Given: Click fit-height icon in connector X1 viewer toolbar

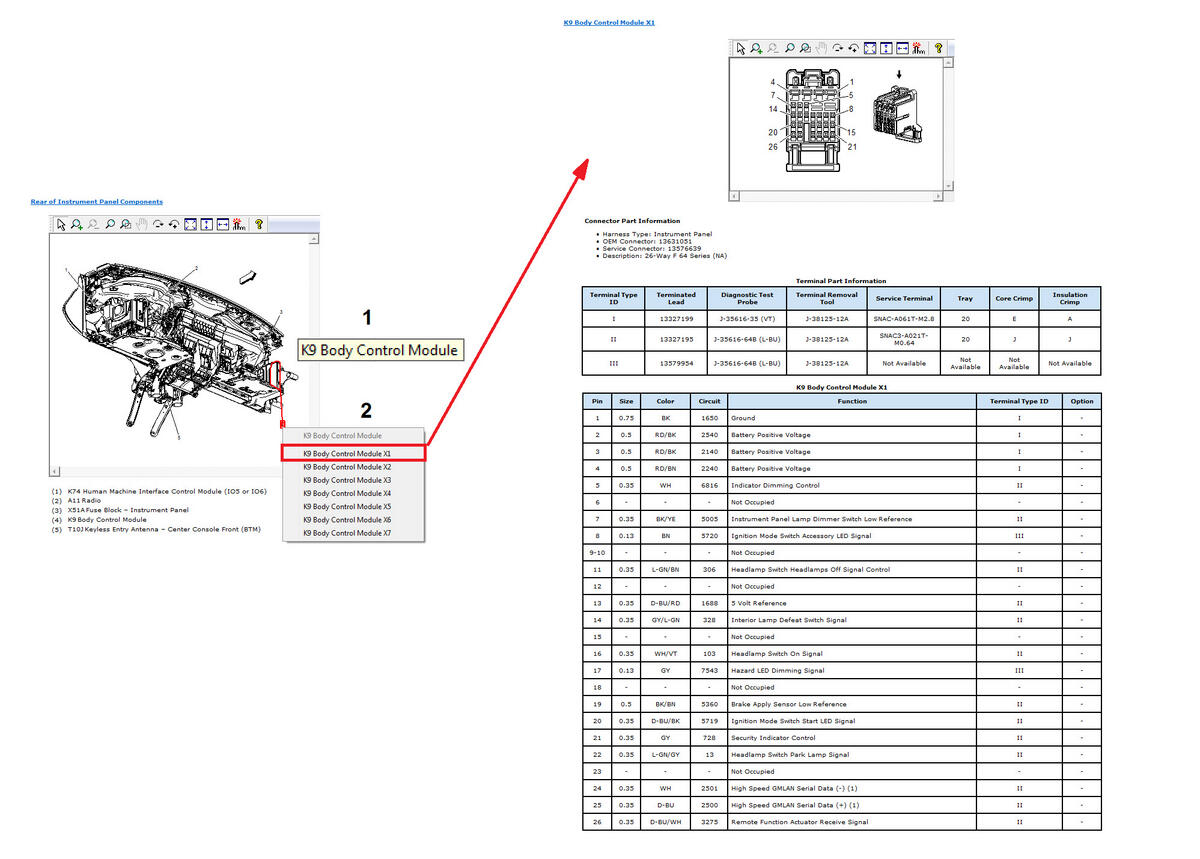Looking at the screenshot, I should click(886, 48).
